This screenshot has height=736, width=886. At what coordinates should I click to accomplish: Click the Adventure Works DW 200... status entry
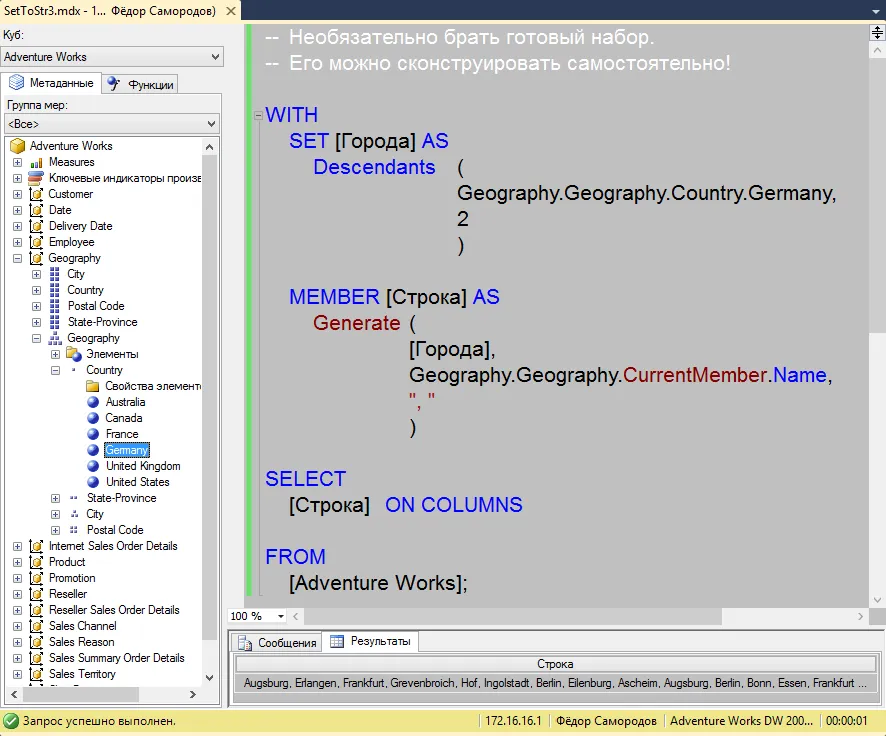point(741,721)
